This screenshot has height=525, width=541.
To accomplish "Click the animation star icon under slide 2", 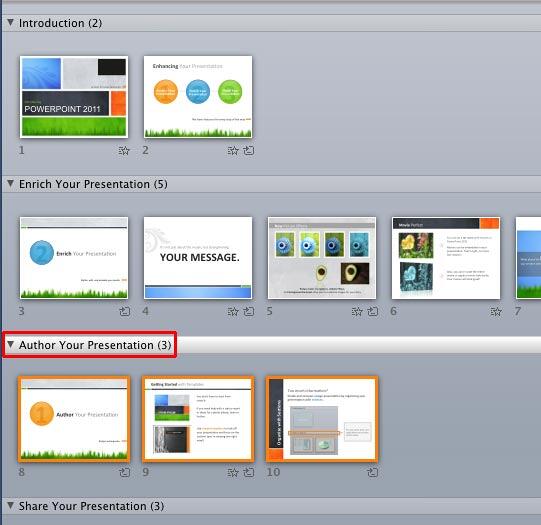I will click(x=233, y=150).
